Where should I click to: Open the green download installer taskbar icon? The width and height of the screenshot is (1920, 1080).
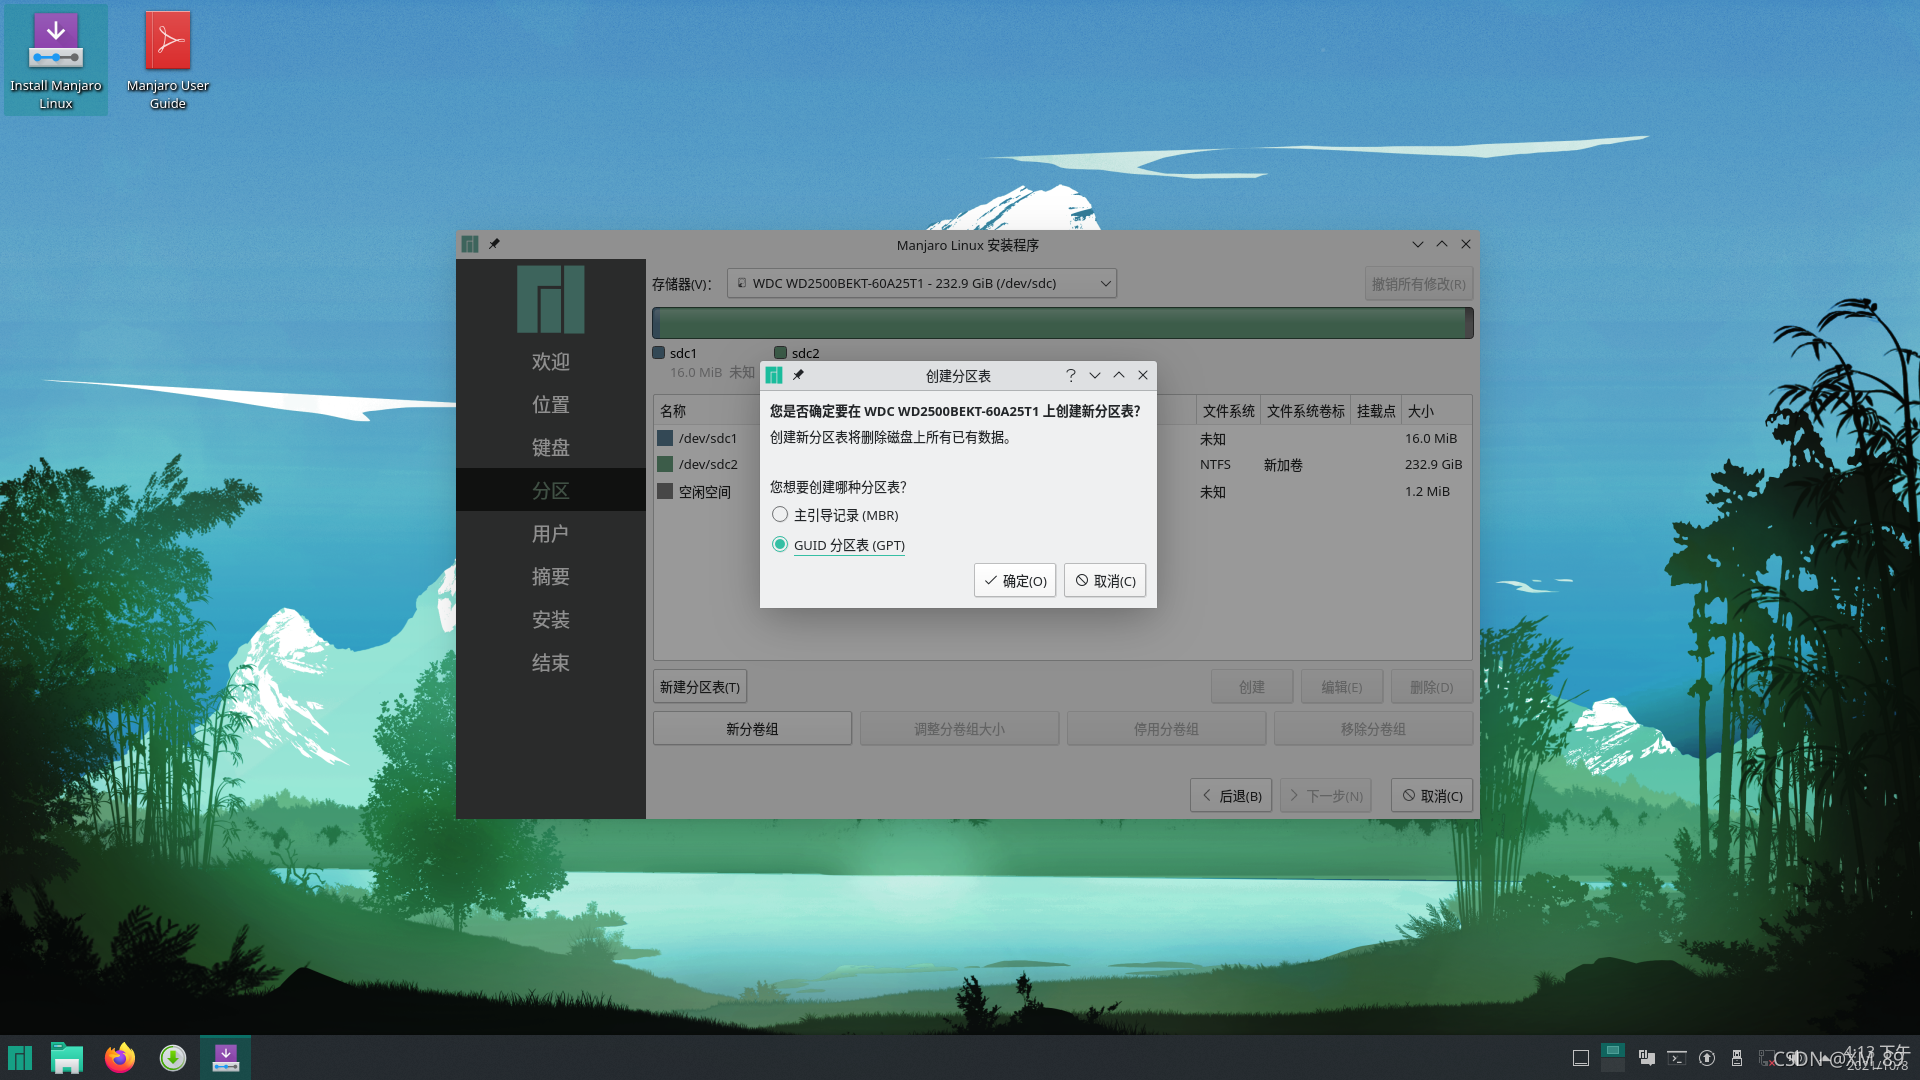pos(173,1058)
